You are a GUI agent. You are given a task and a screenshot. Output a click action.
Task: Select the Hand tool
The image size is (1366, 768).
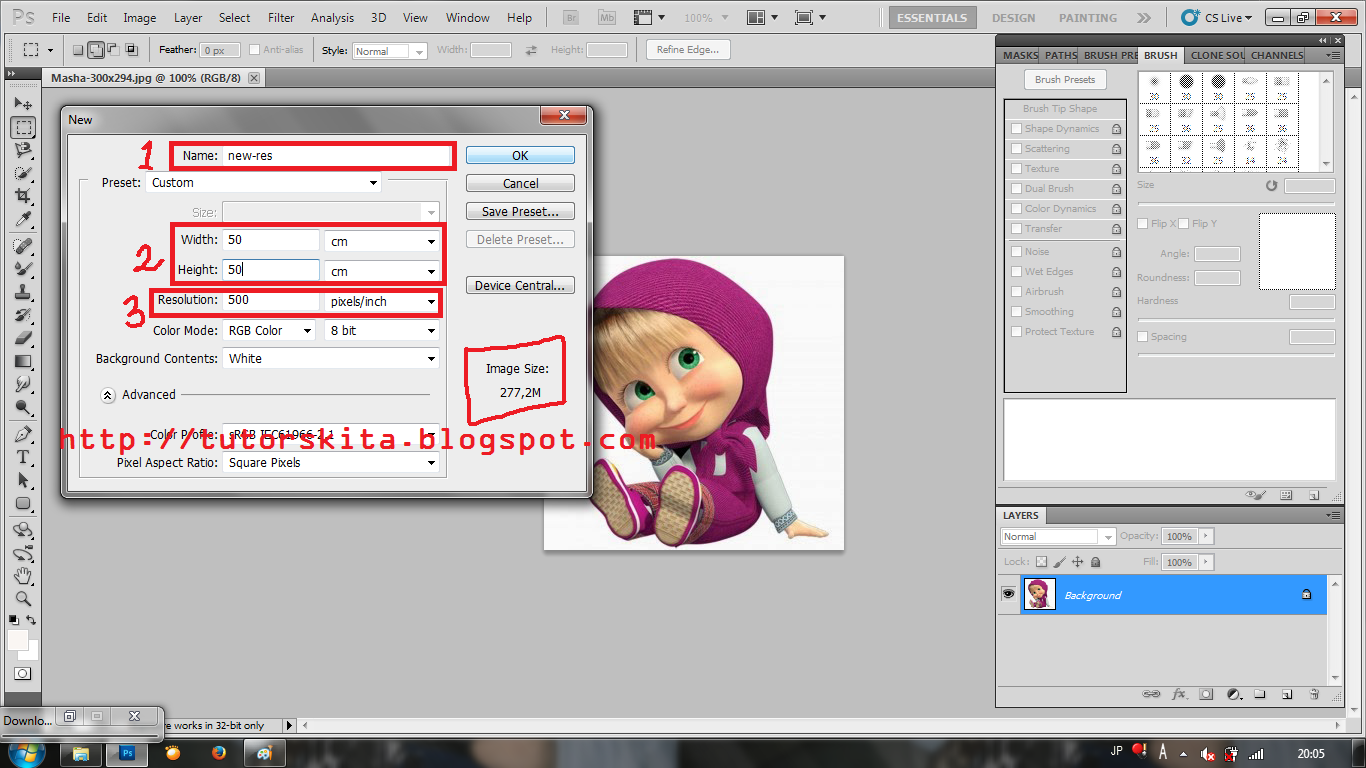pos(23,575)
